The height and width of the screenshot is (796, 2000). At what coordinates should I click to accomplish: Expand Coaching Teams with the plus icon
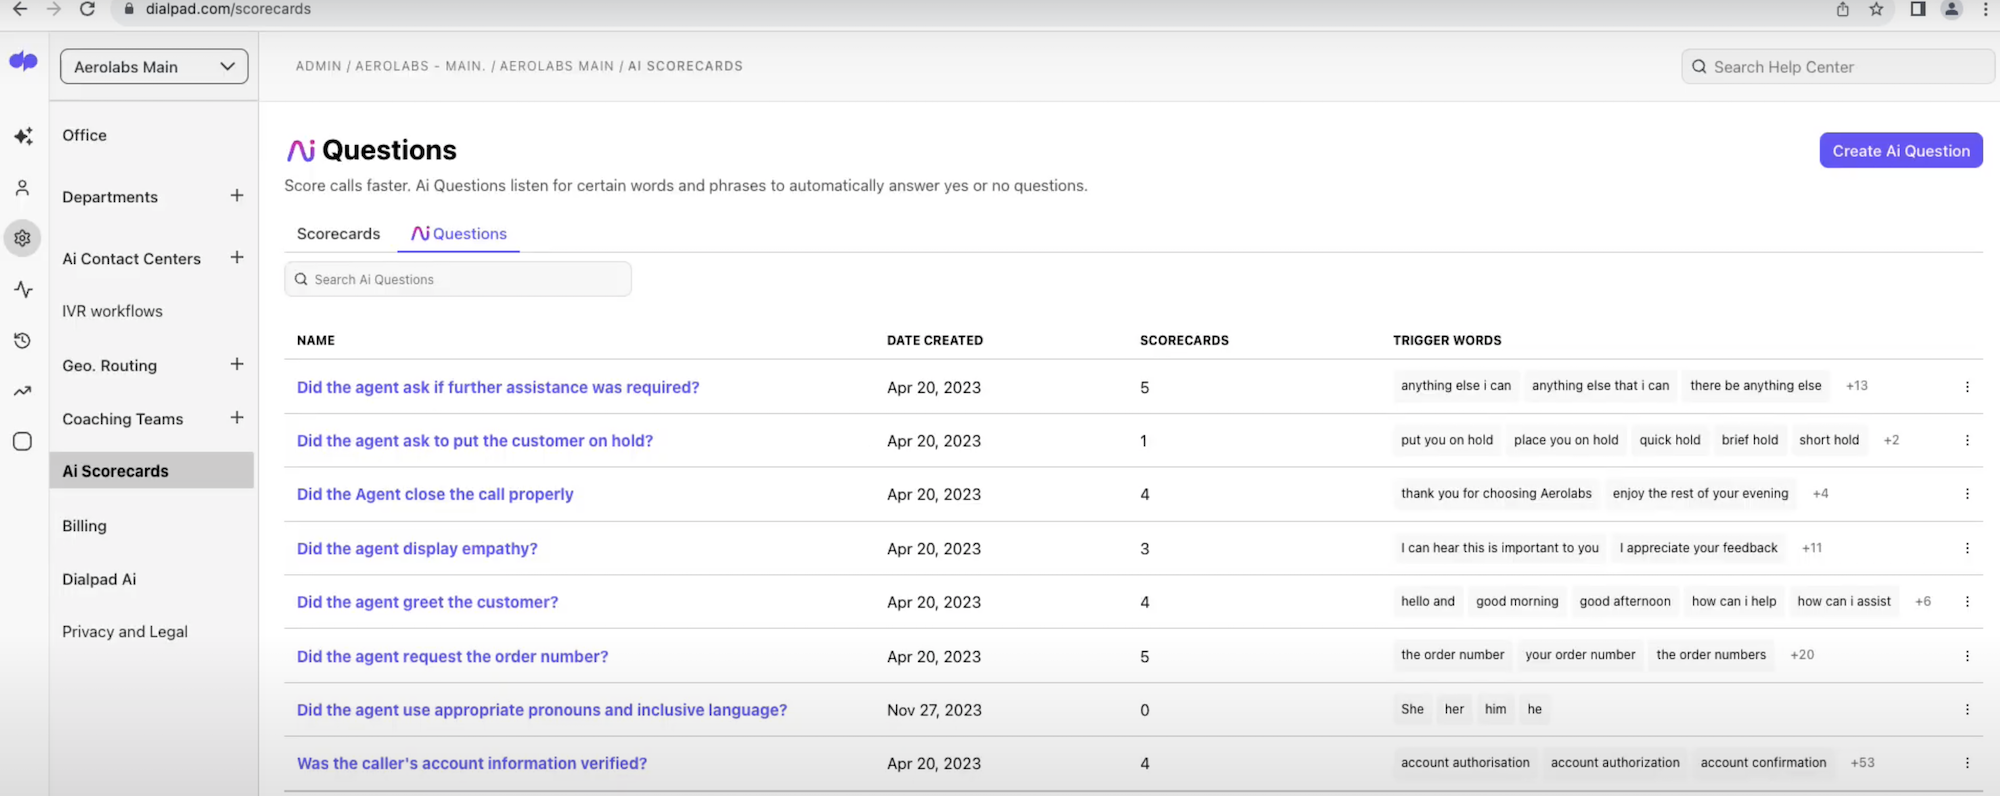tap(237, 418)
